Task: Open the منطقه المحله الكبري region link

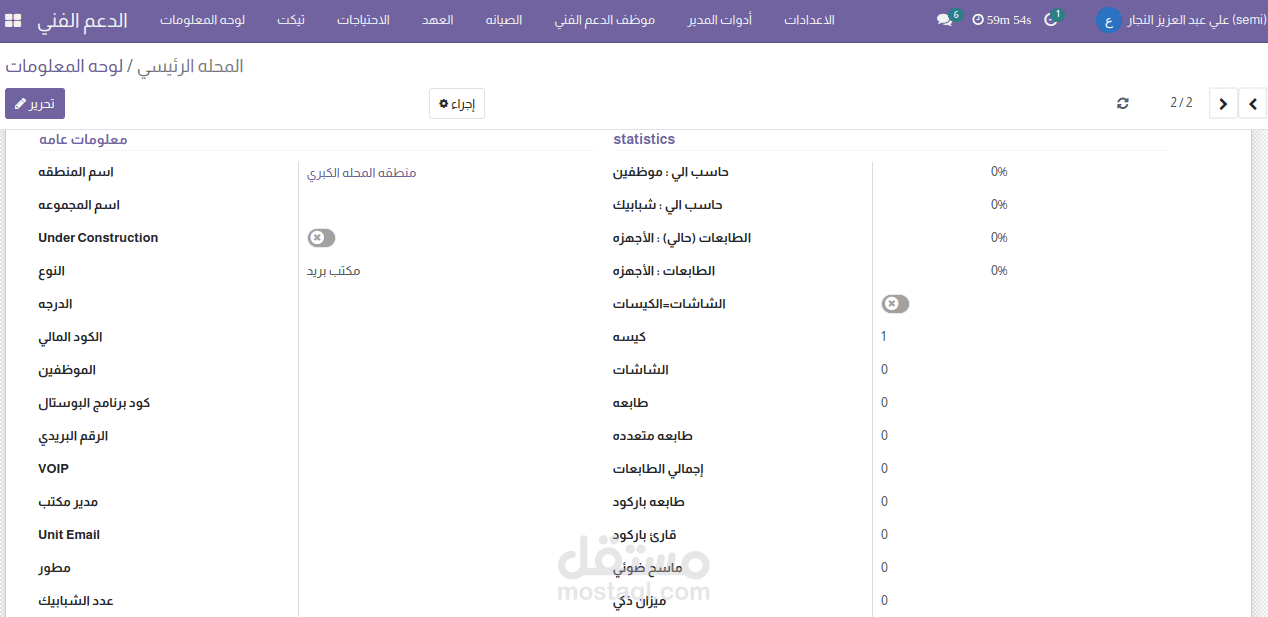Action: click(361, 172)
